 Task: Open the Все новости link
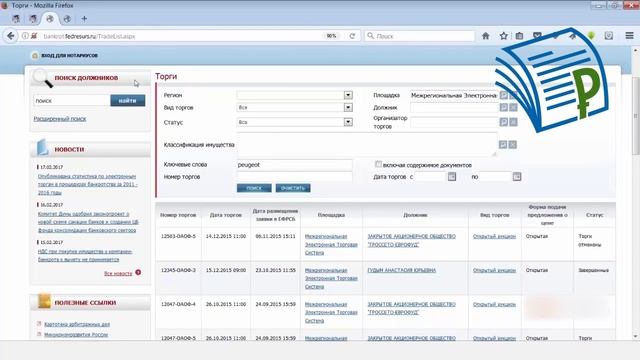[118, 273]
